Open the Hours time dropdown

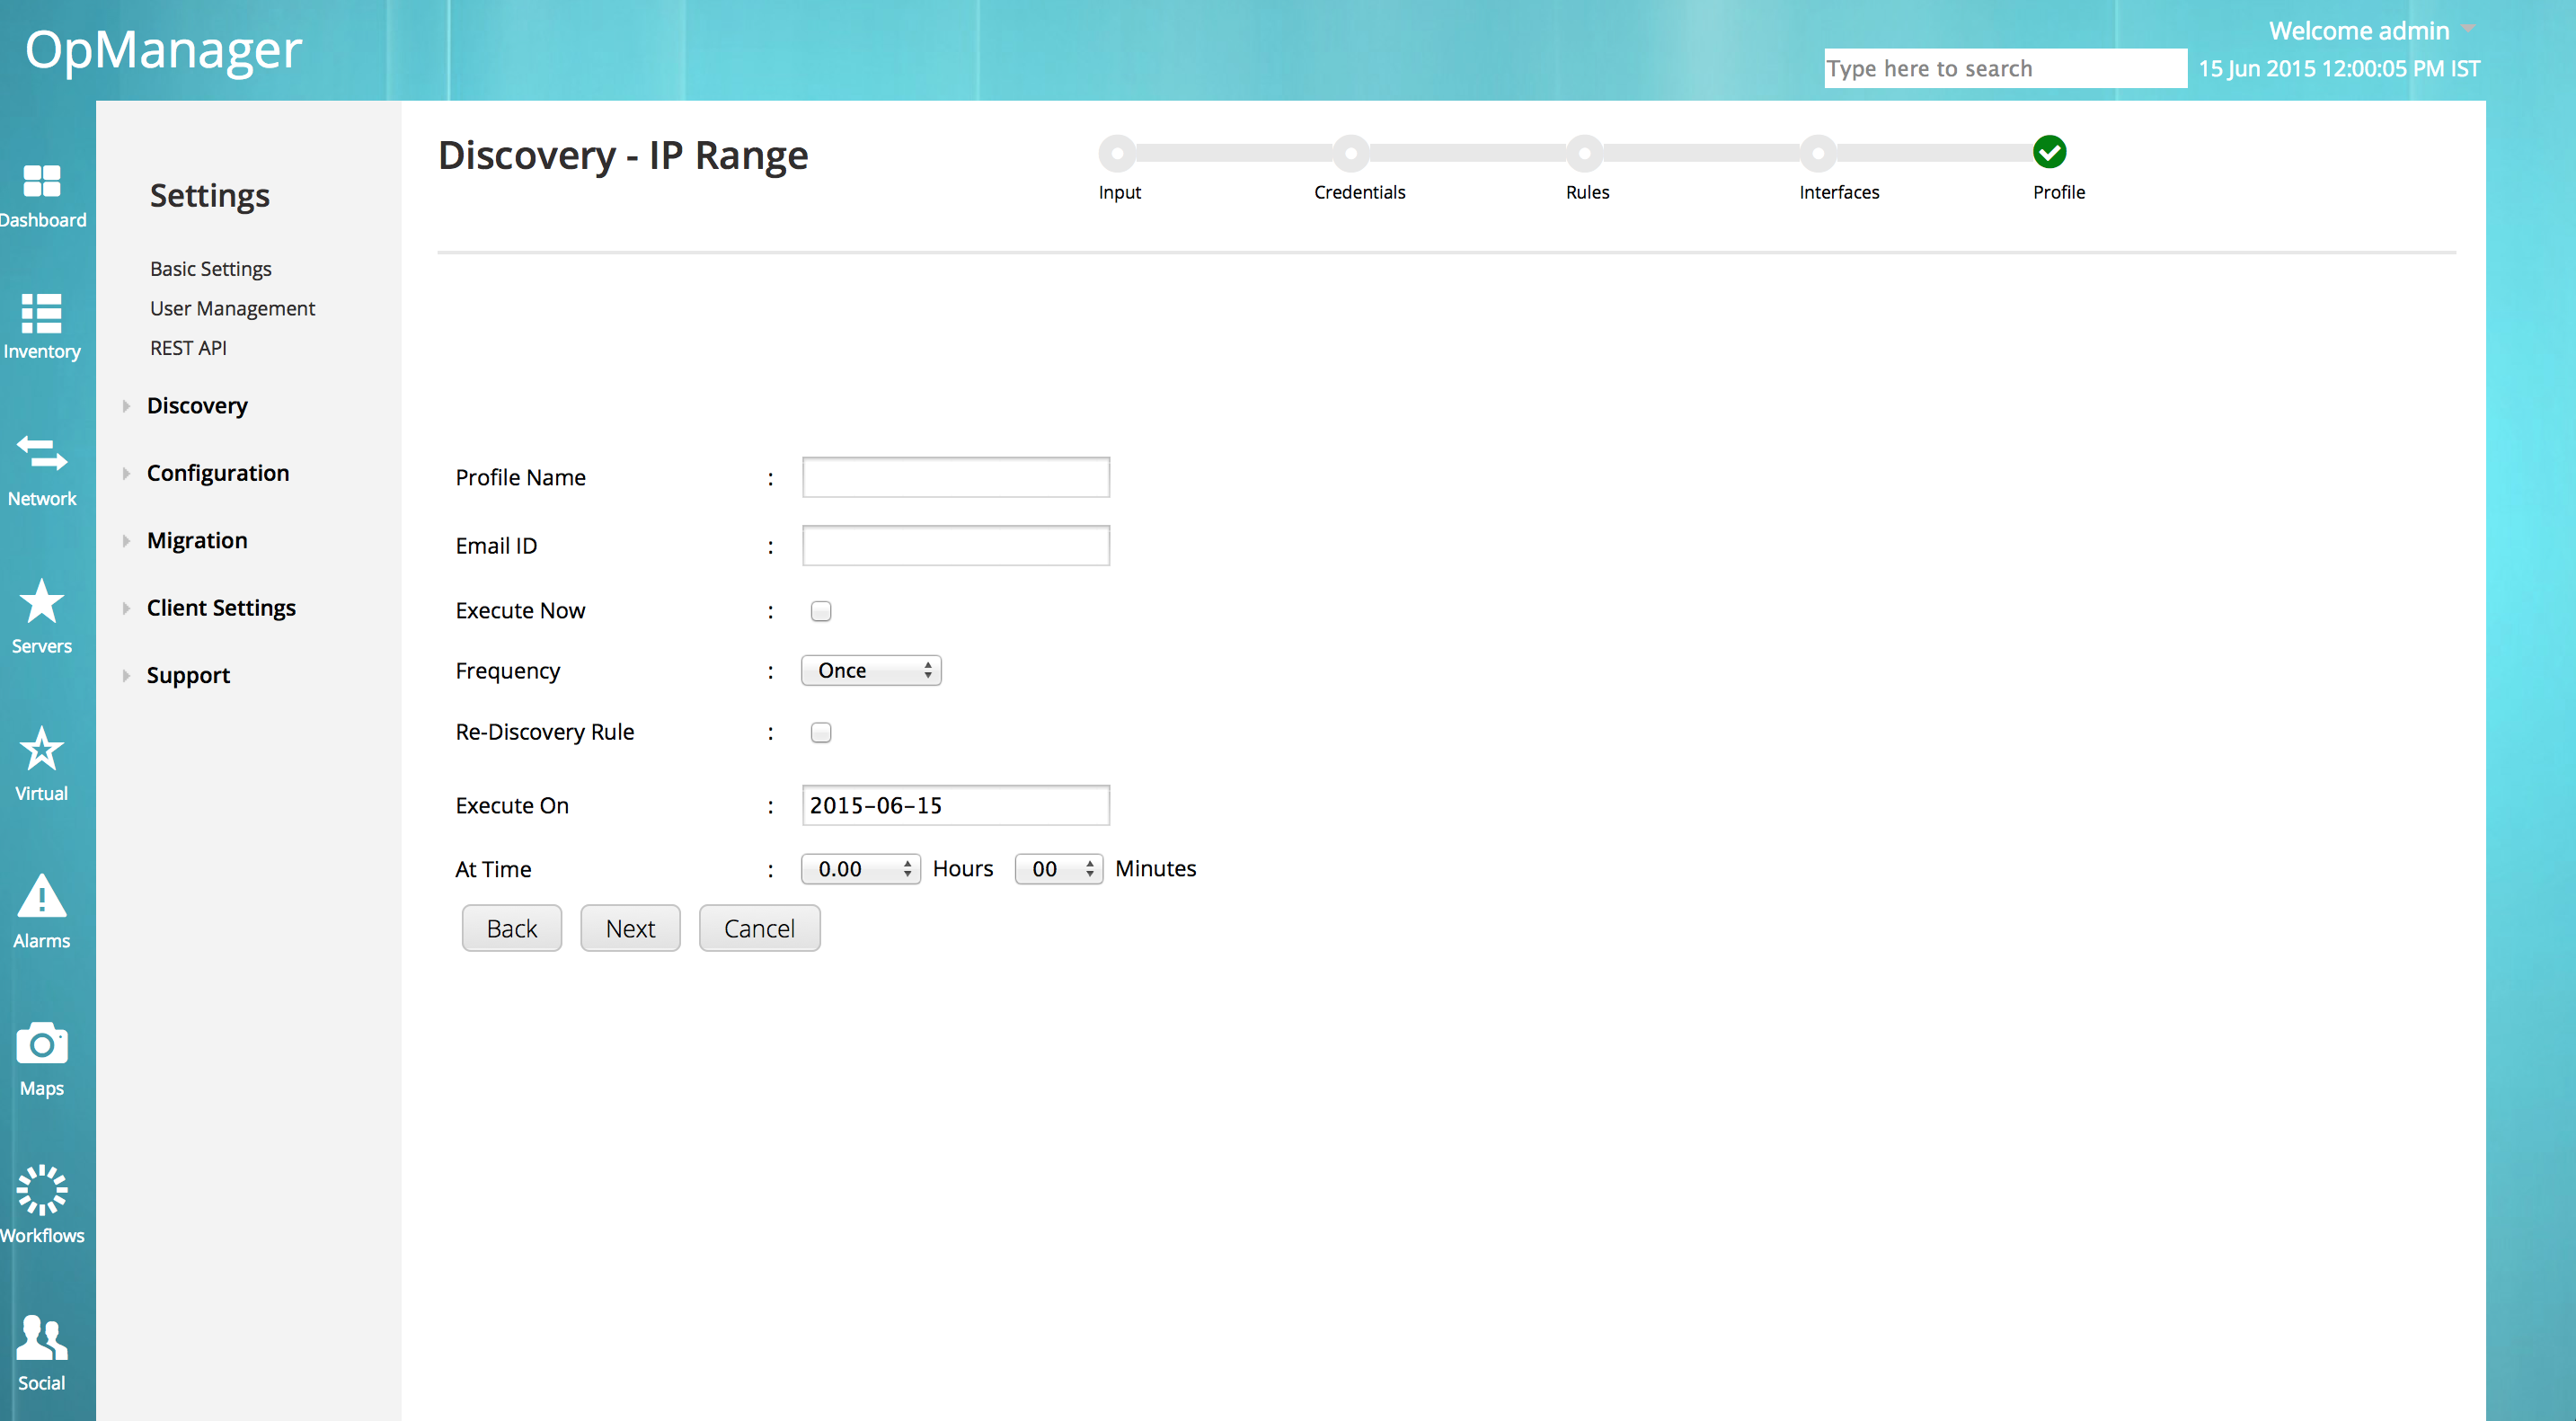860,869
